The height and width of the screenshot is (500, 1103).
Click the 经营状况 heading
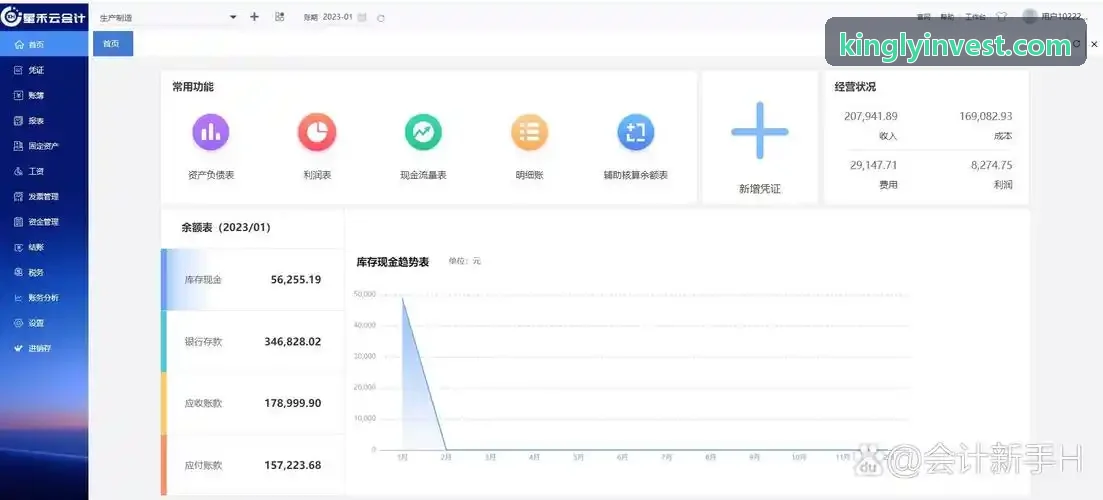click(855, 87)
